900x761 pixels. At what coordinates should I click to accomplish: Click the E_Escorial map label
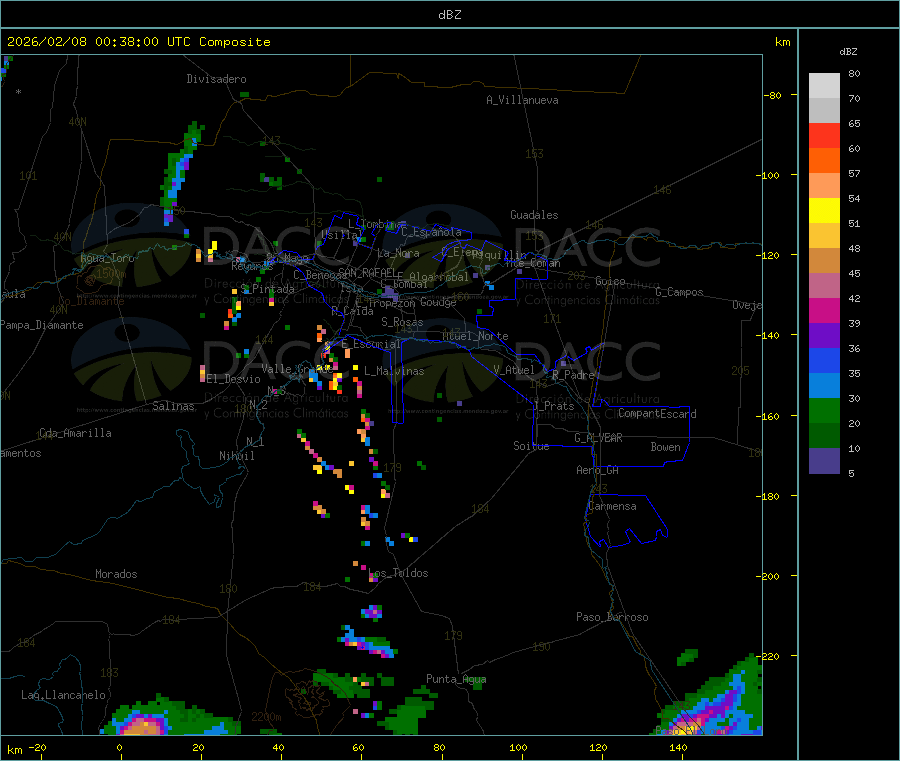pos(370,344)
